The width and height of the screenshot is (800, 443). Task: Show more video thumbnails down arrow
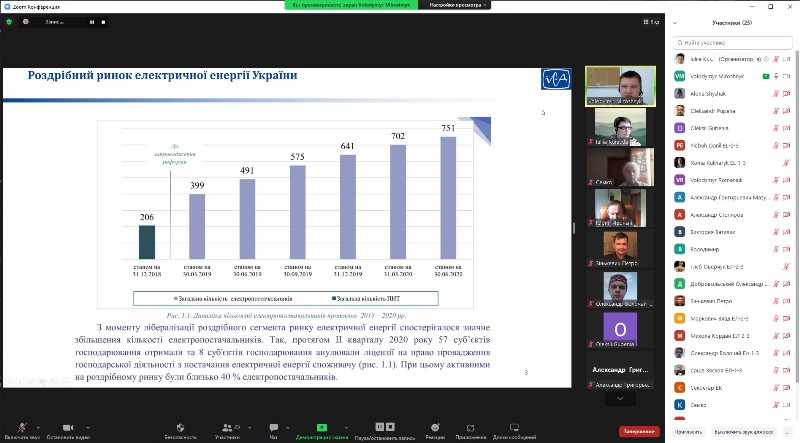tap(620, 399)
